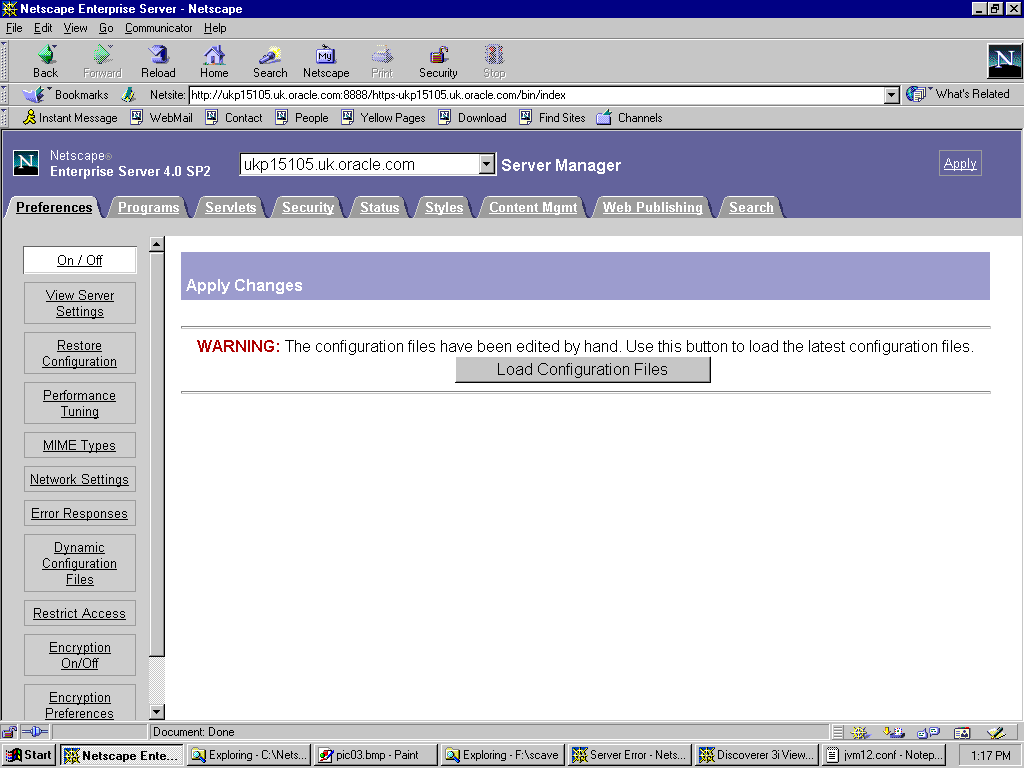Screen dimensions: 1024x768
Task: Open Search from navigation toolbar
Action: click(270, 62)
